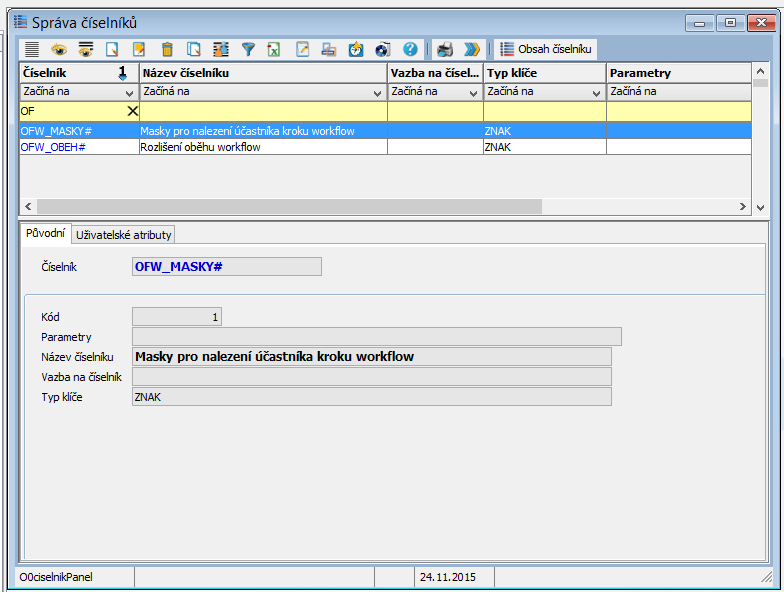
Task: Sort by the Parametry column header
Action: 677,73
